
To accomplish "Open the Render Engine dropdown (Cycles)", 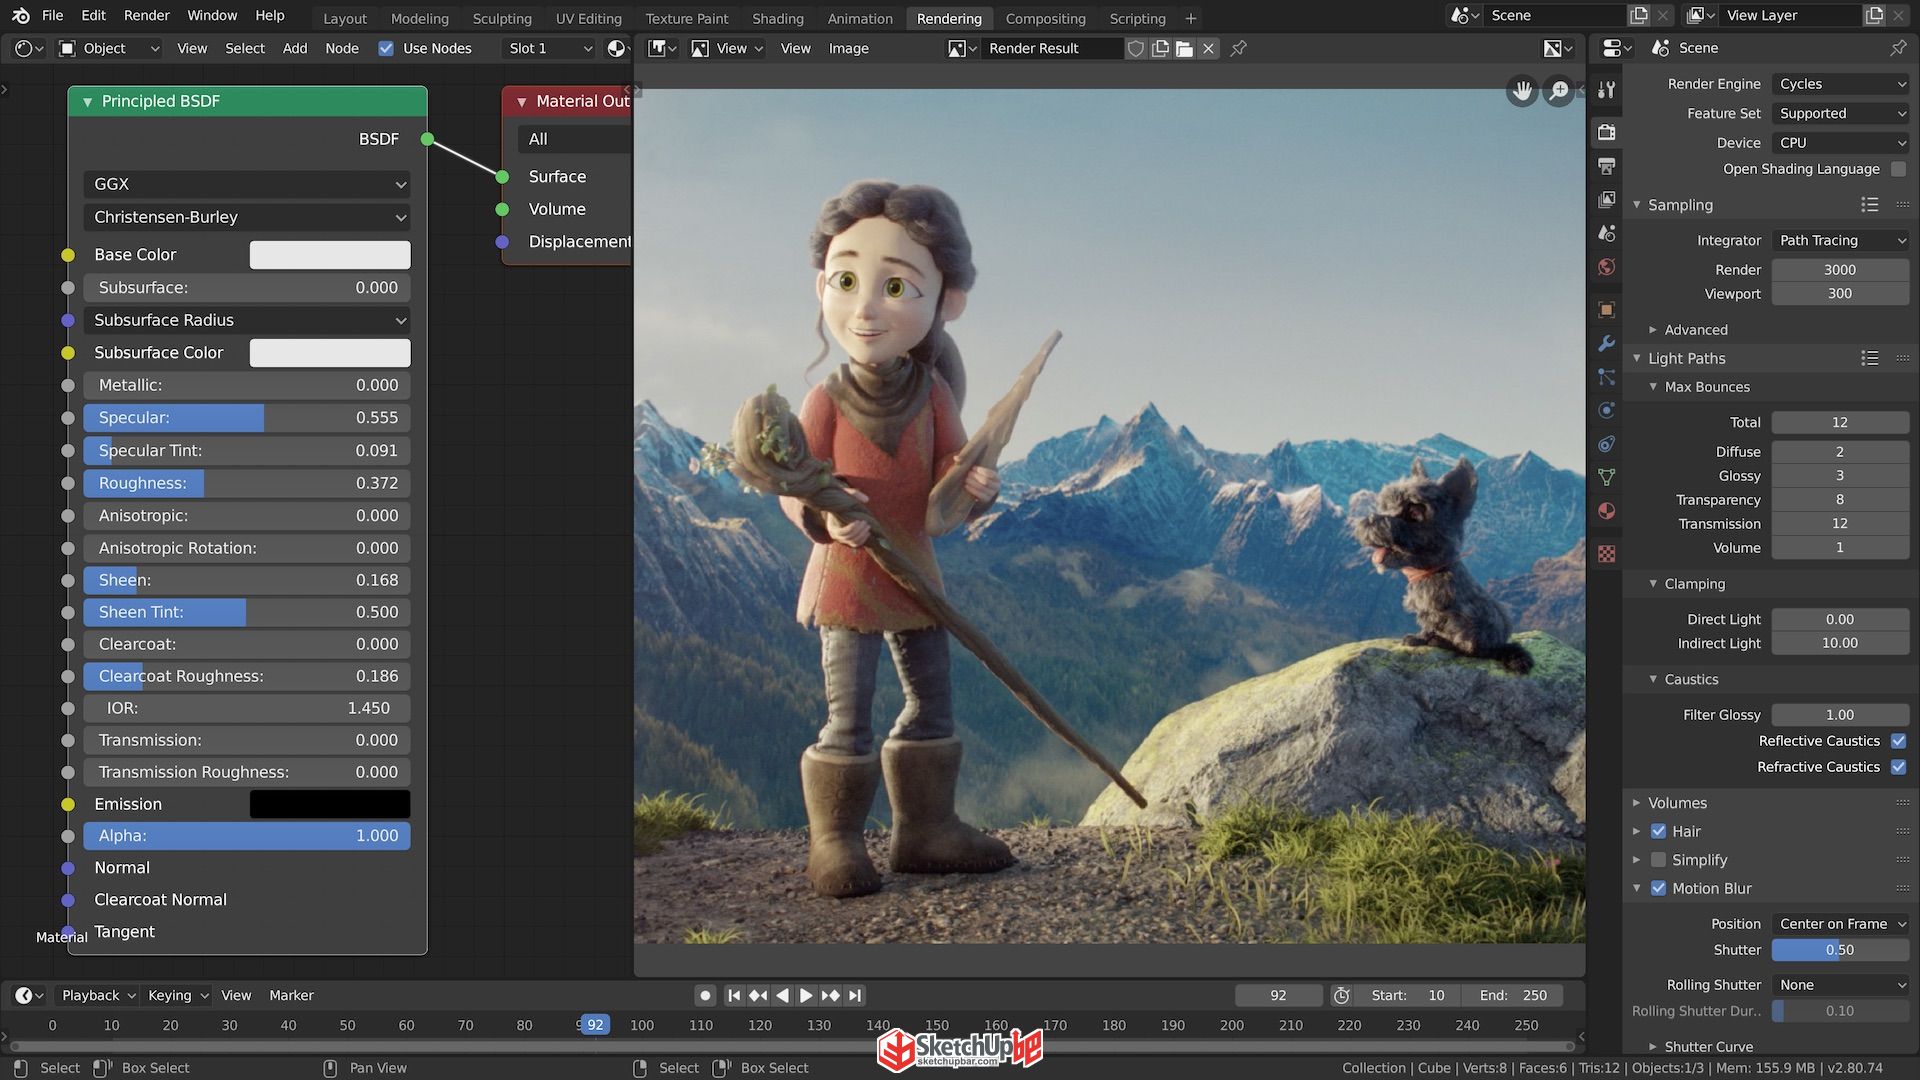I will click(1840, 84).
